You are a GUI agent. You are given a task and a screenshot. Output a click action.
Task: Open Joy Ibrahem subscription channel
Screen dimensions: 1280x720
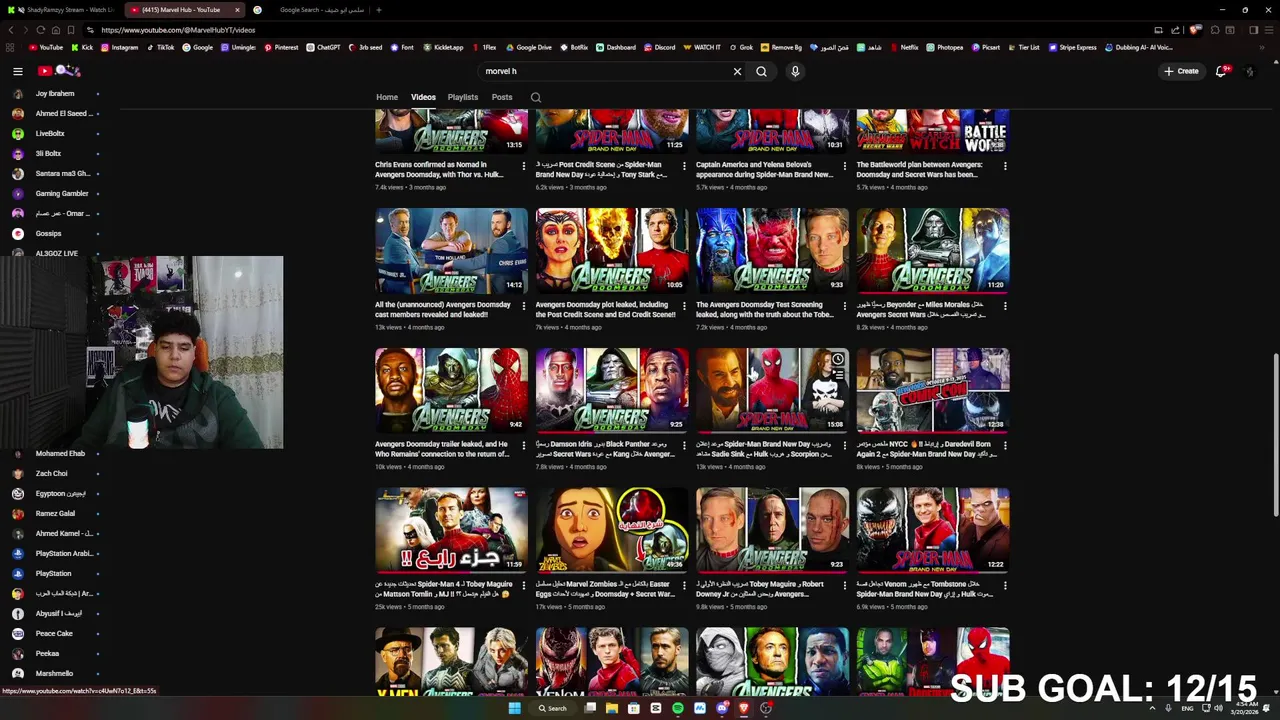click(55, 93)
